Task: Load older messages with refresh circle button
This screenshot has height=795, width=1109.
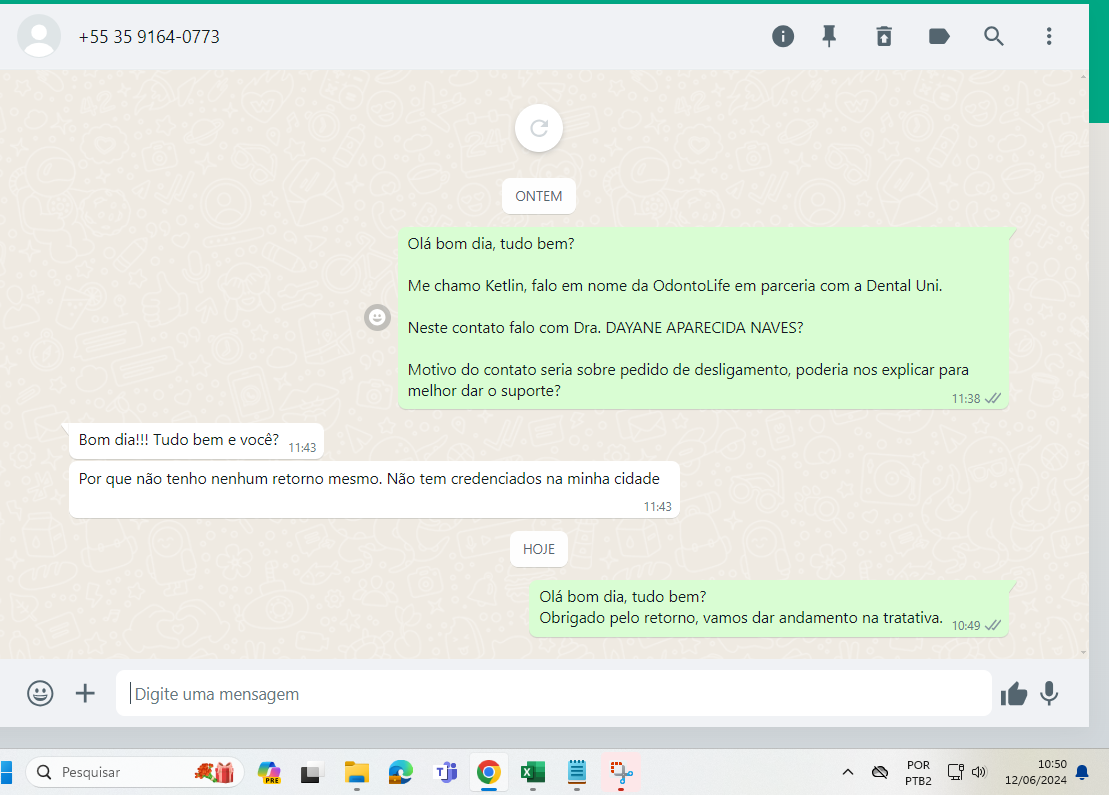Action: [x=539, y=128]
